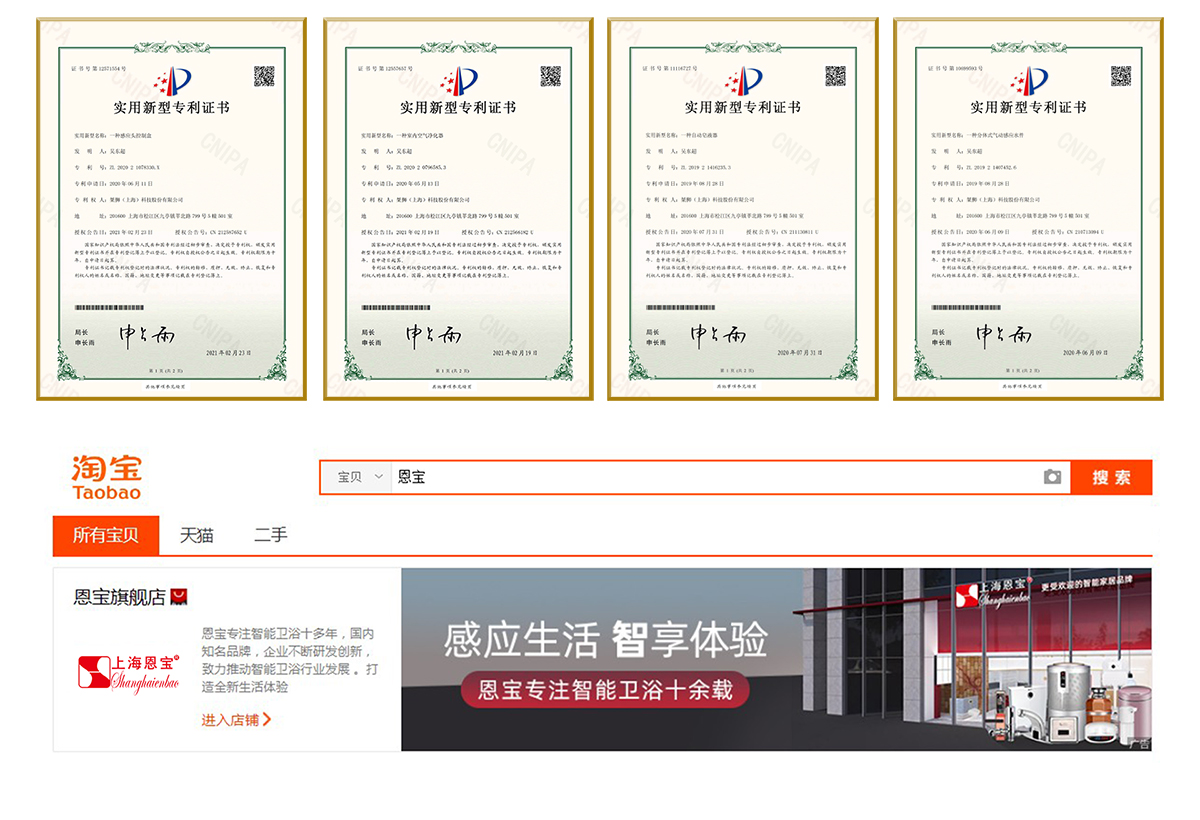The height and width of the screenshot is (820, 1200).
Task: Click the 实用新型专利证书 title on the 2020年07月31日 certificate
Action: coord(743,107)
